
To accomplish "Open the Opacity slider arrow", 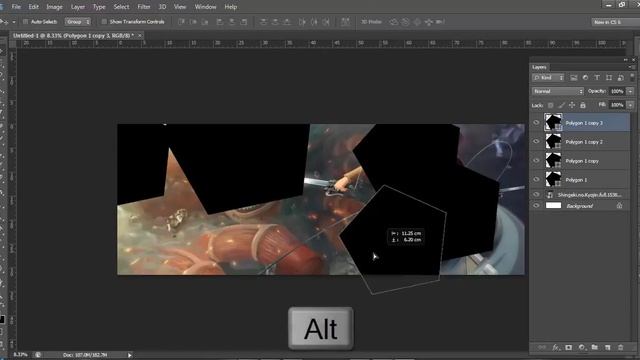I will point(630,91).
